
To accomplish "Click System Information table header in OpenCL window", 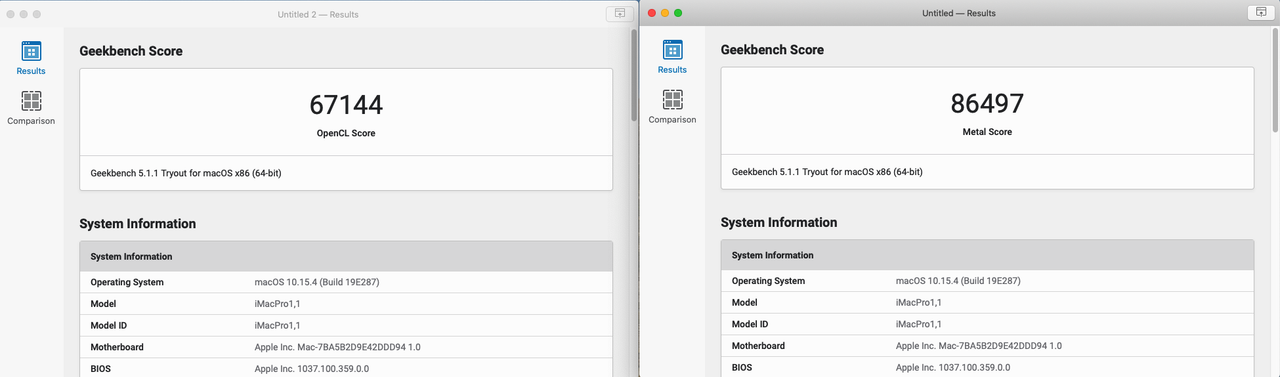I will point(346,256).
